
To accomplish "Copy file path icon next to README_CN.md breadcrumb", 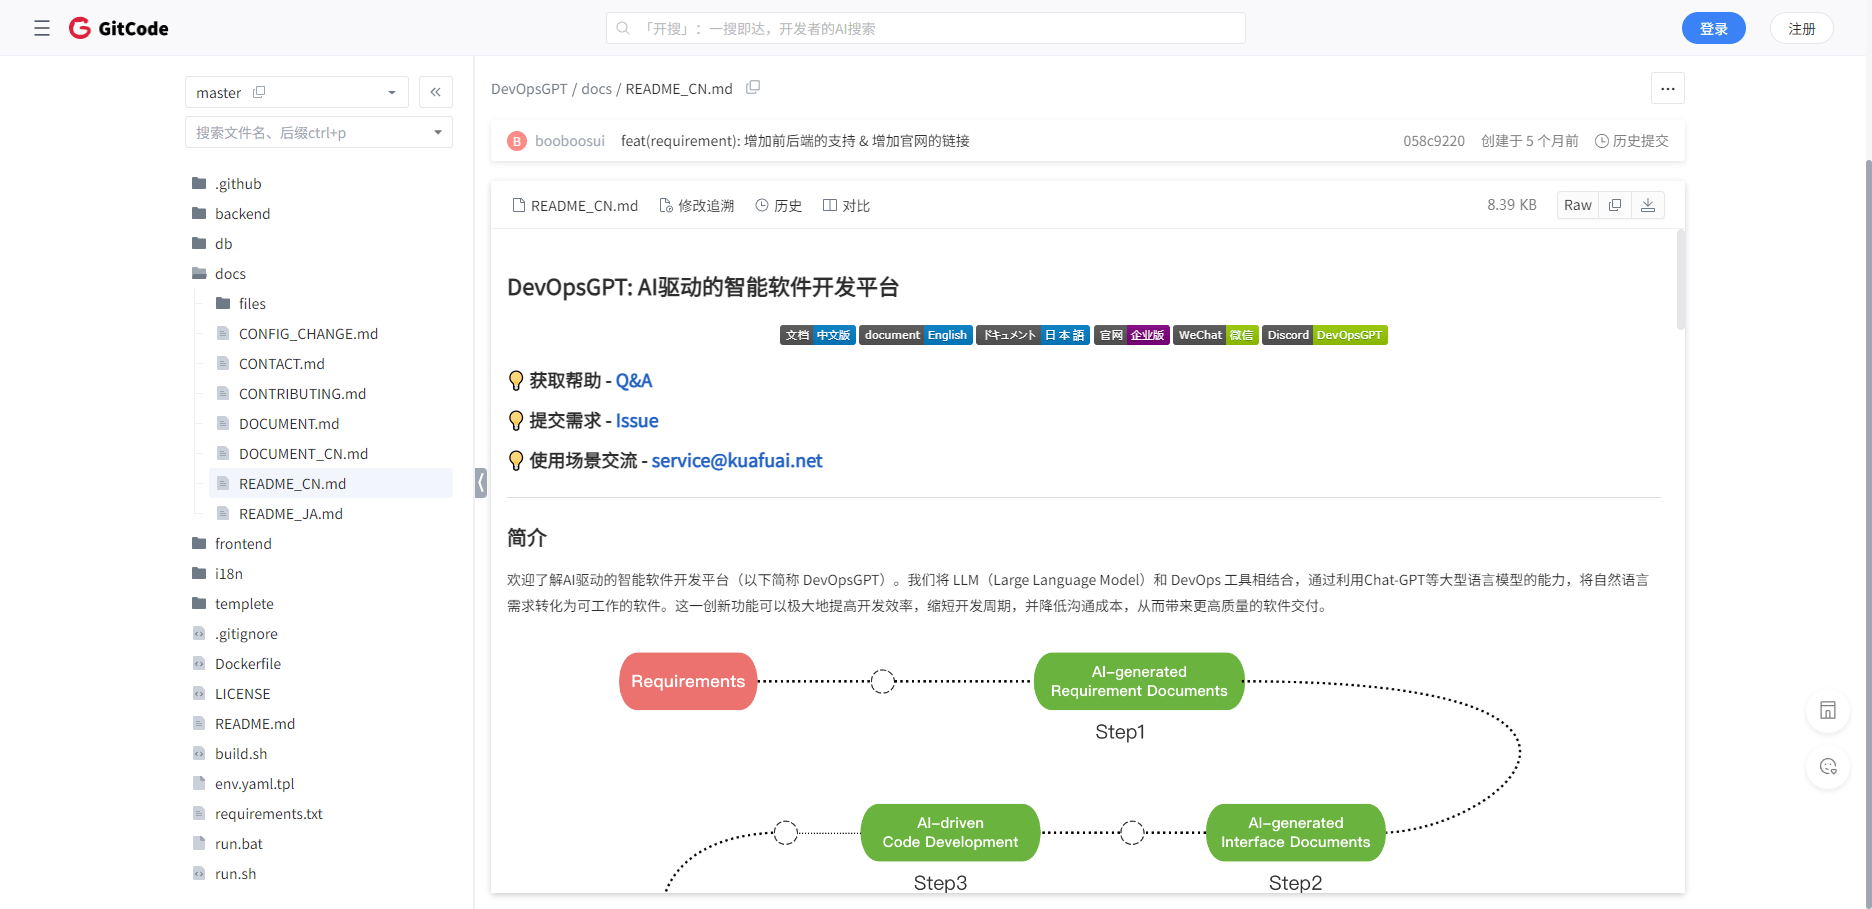I will 753,88.
